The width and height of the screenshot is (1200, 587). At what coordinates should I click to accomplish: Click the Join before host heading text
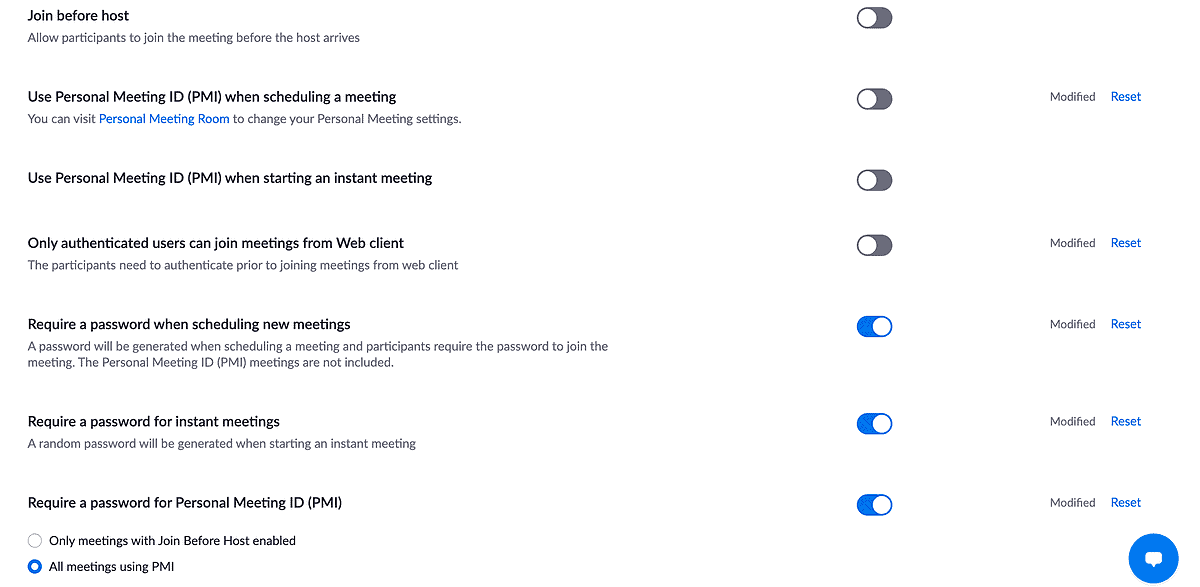78,16
